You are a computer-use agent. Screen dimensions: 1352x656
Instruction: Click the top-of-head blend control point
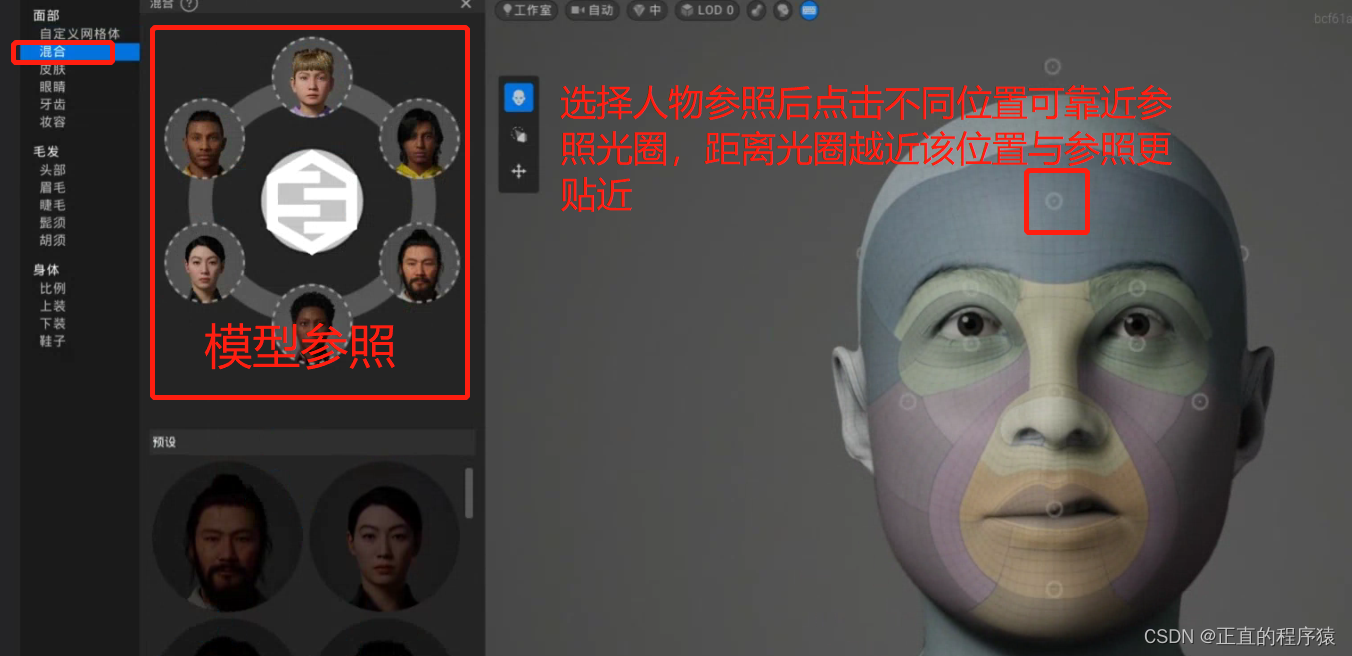(x=1052, y=66)
